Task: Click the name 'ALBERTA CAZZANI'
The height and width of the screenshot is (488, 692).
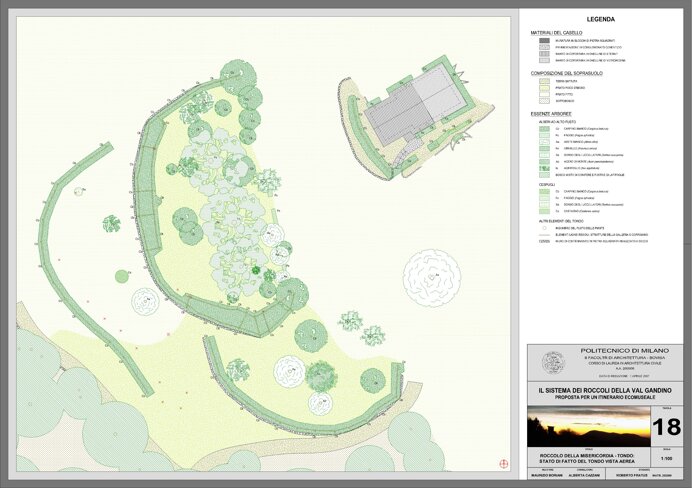Action: [x=584, y=476]
